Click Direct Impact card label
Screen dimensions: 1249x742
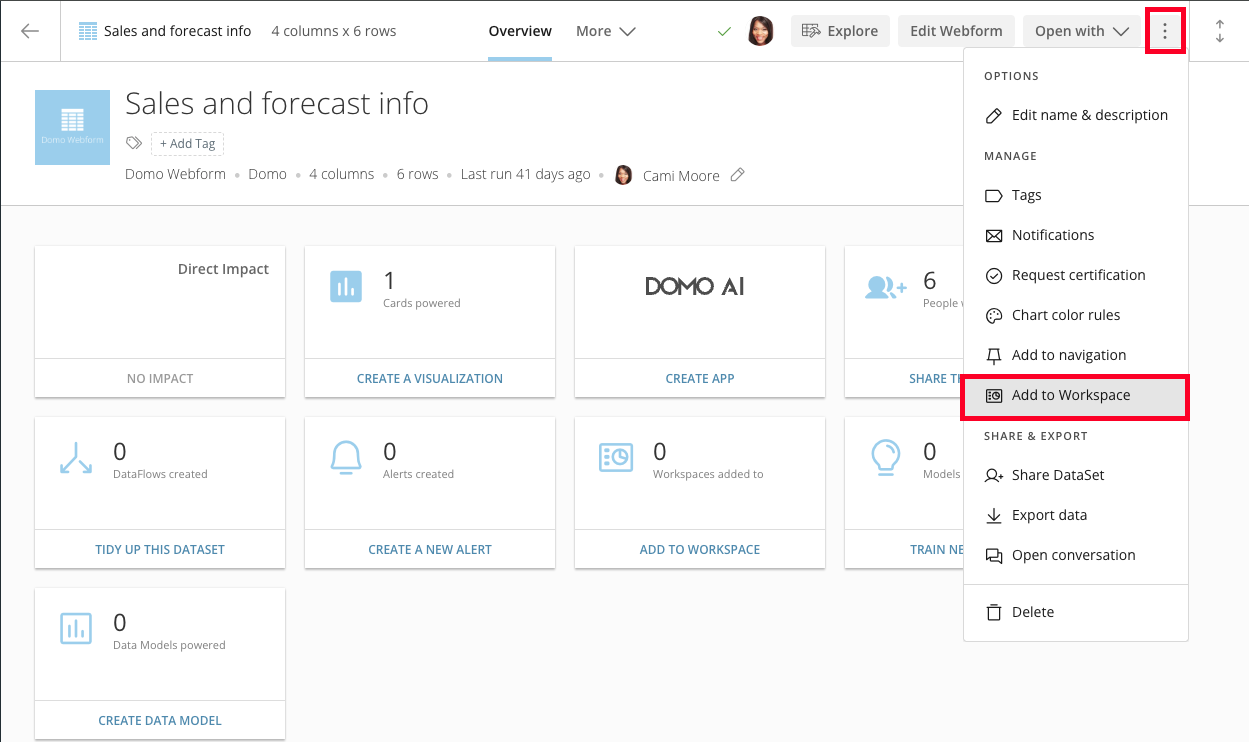pos(223,269)
